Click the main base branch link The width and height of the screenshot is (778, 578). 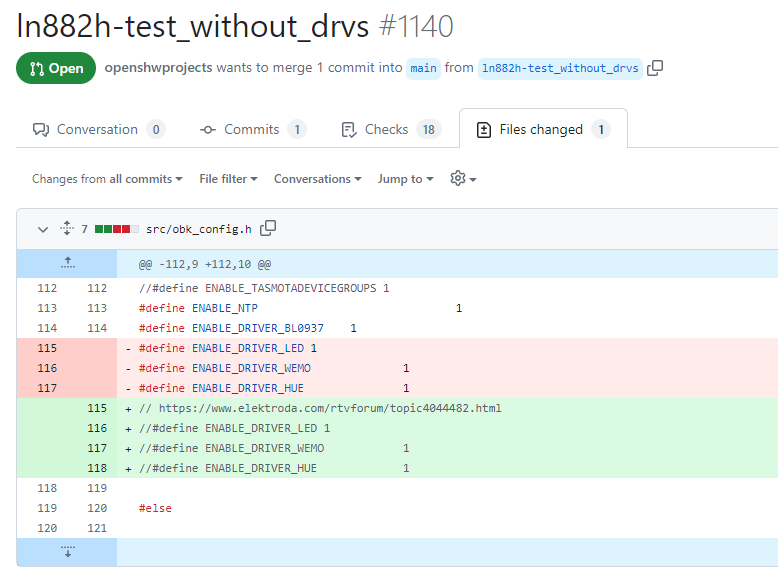tap(423, 68)
